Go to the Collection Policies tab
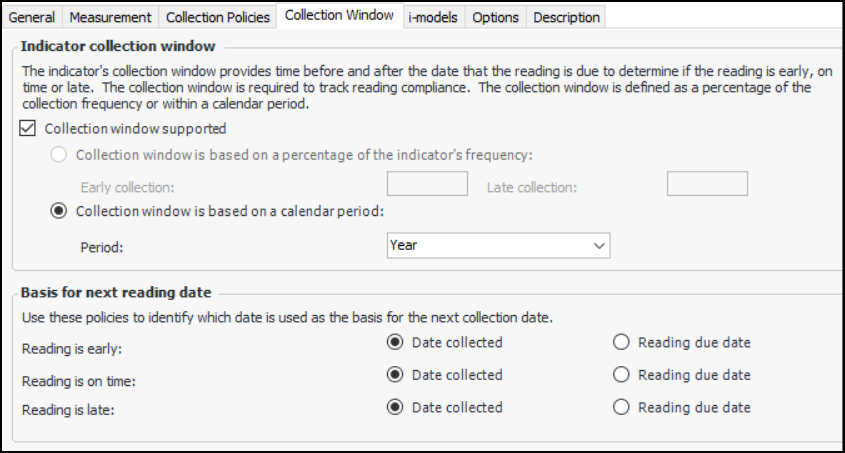 pos(218,17)
